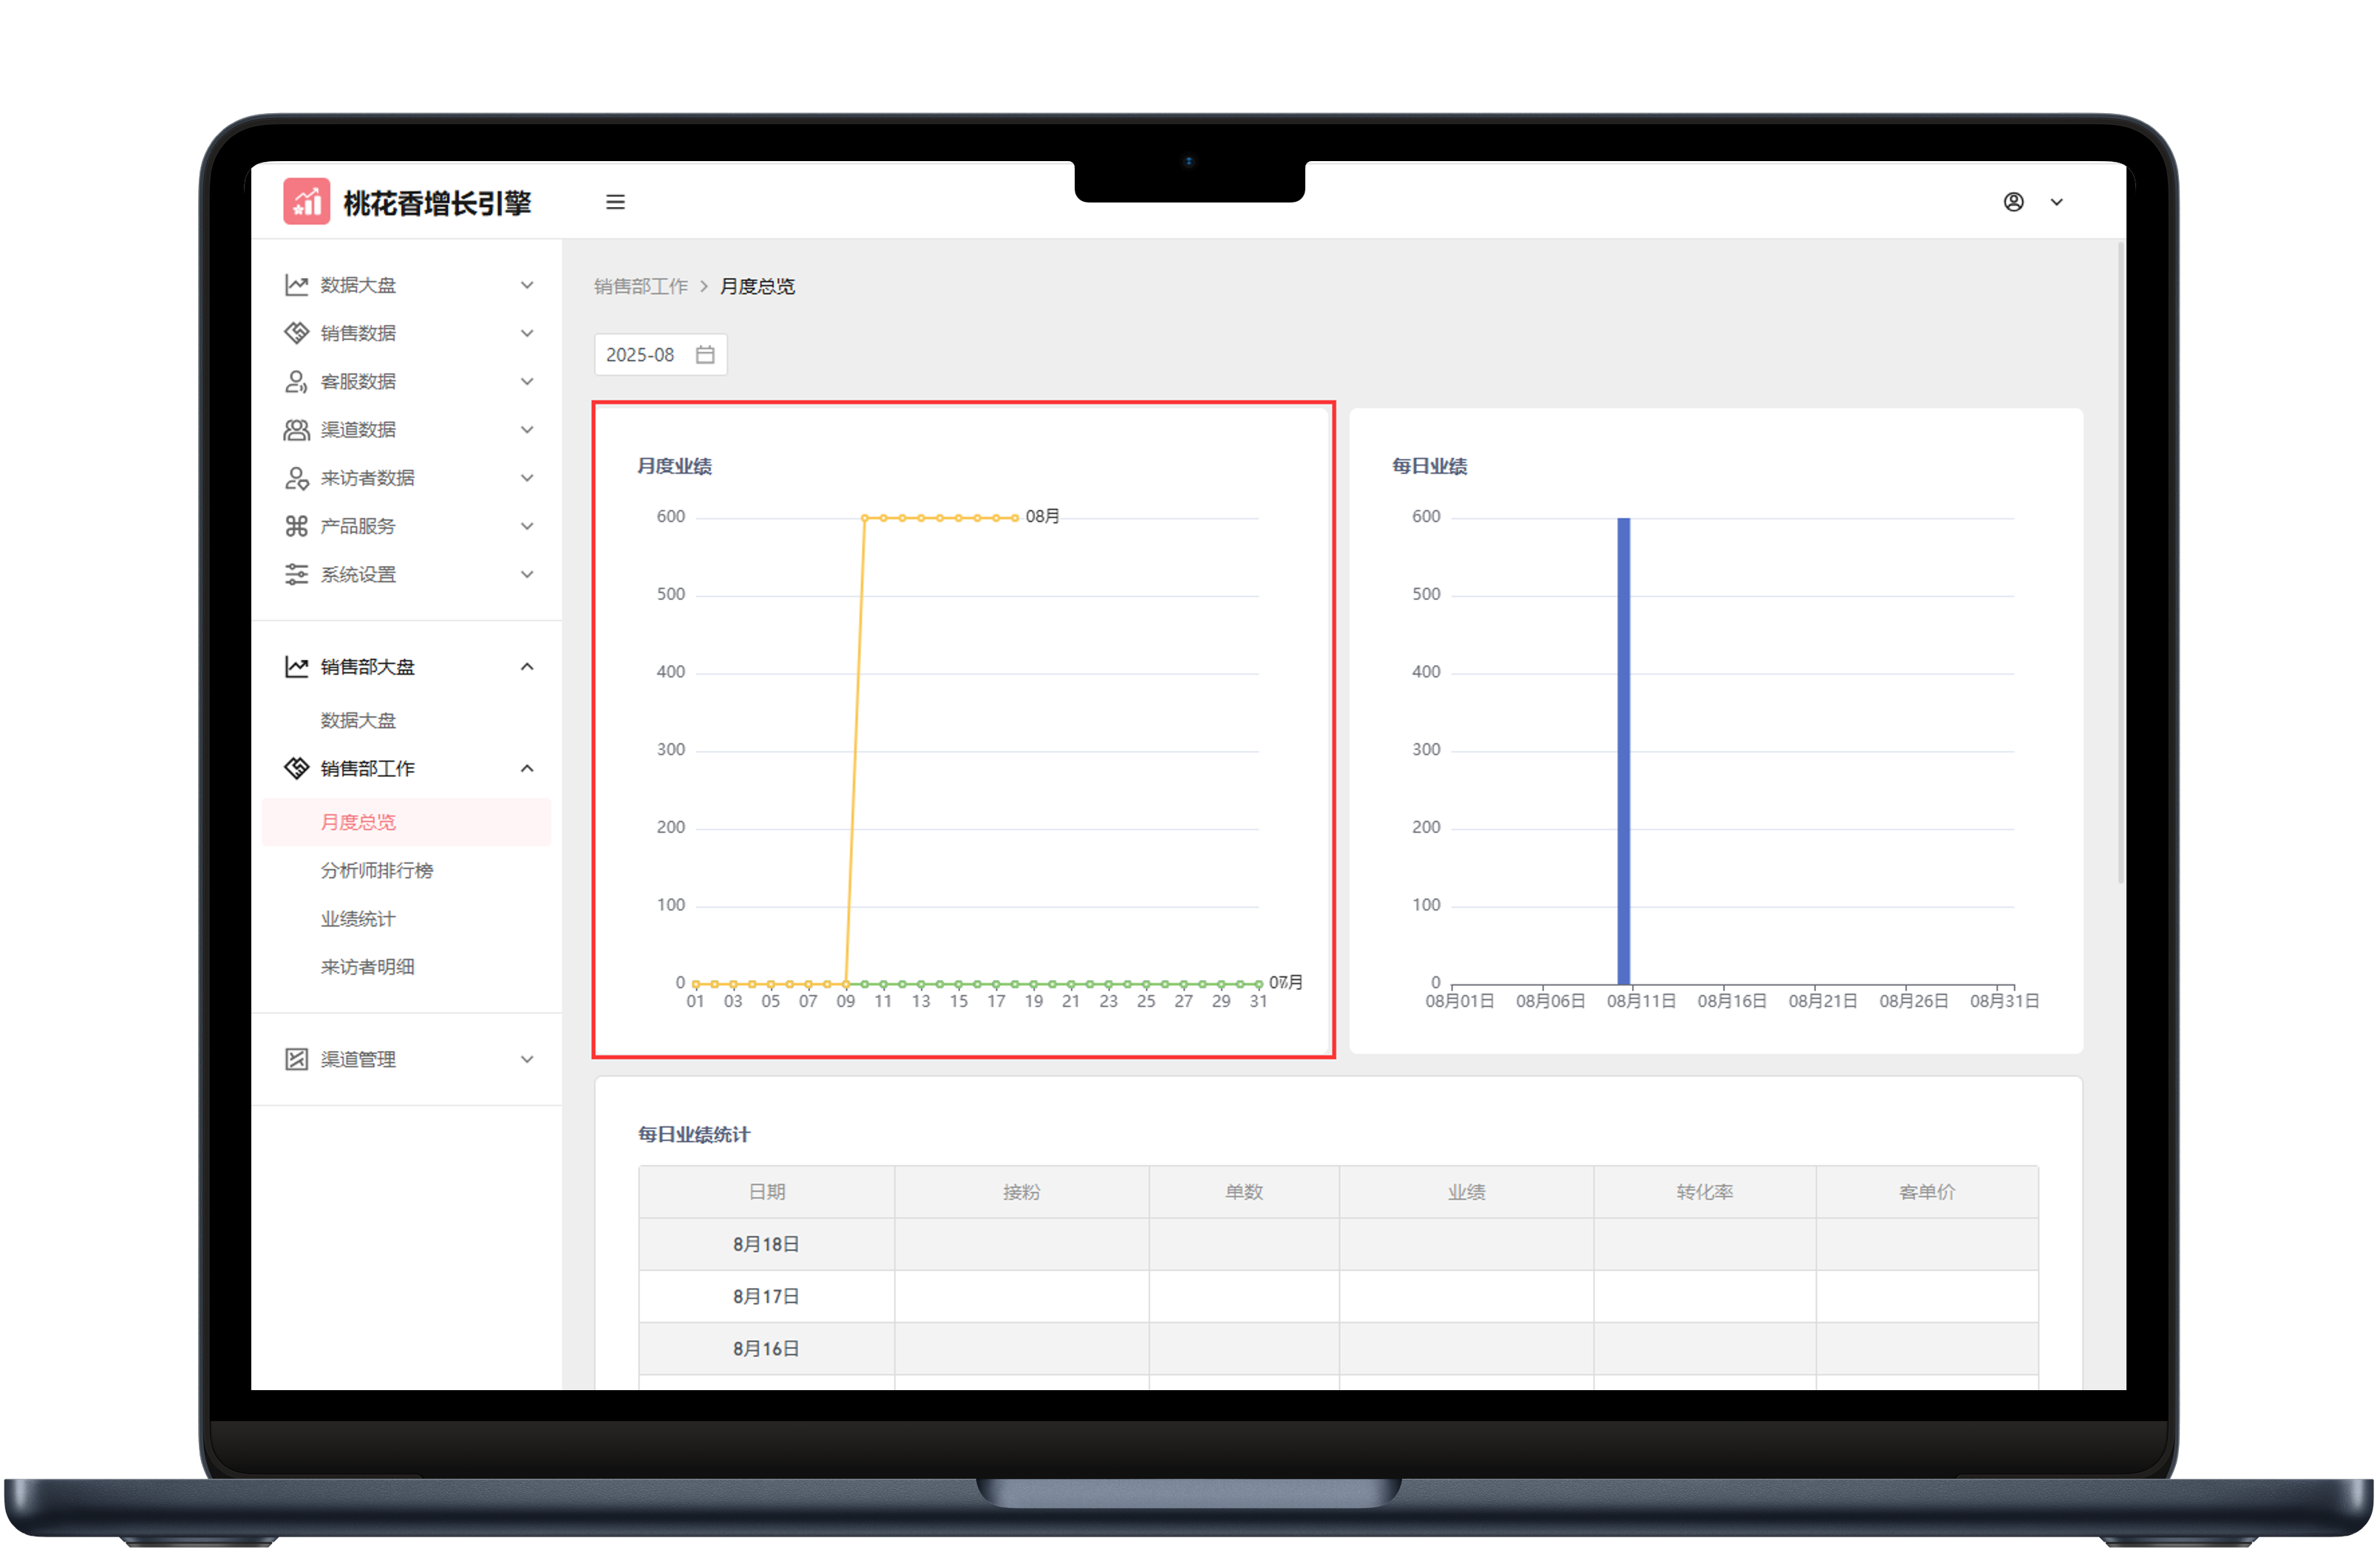Click the 客服数据 person icon
The height and width of the screenshot is (1552, 2380).
pos(296,381)
